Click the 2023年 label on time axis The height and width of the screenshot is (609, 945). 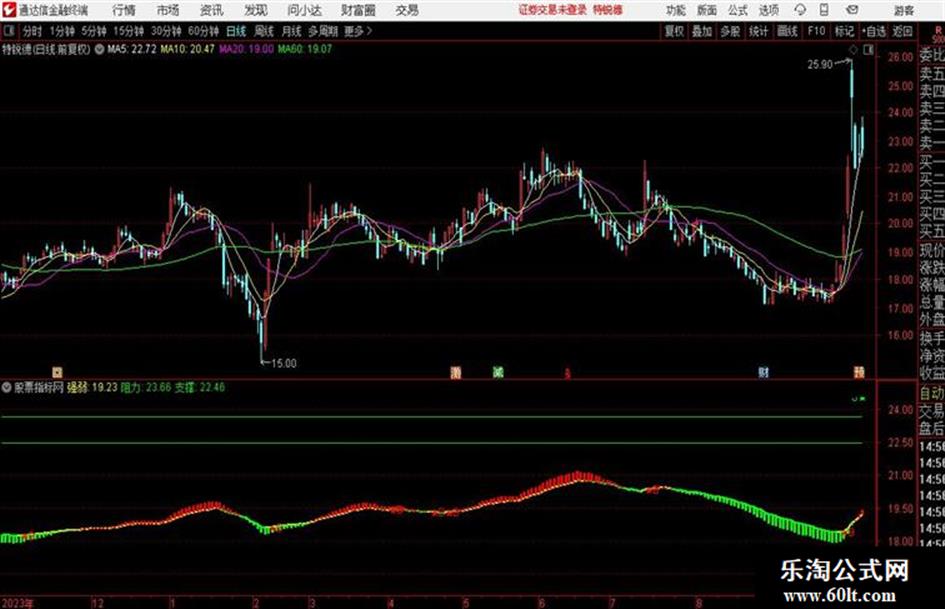point(18,603)
